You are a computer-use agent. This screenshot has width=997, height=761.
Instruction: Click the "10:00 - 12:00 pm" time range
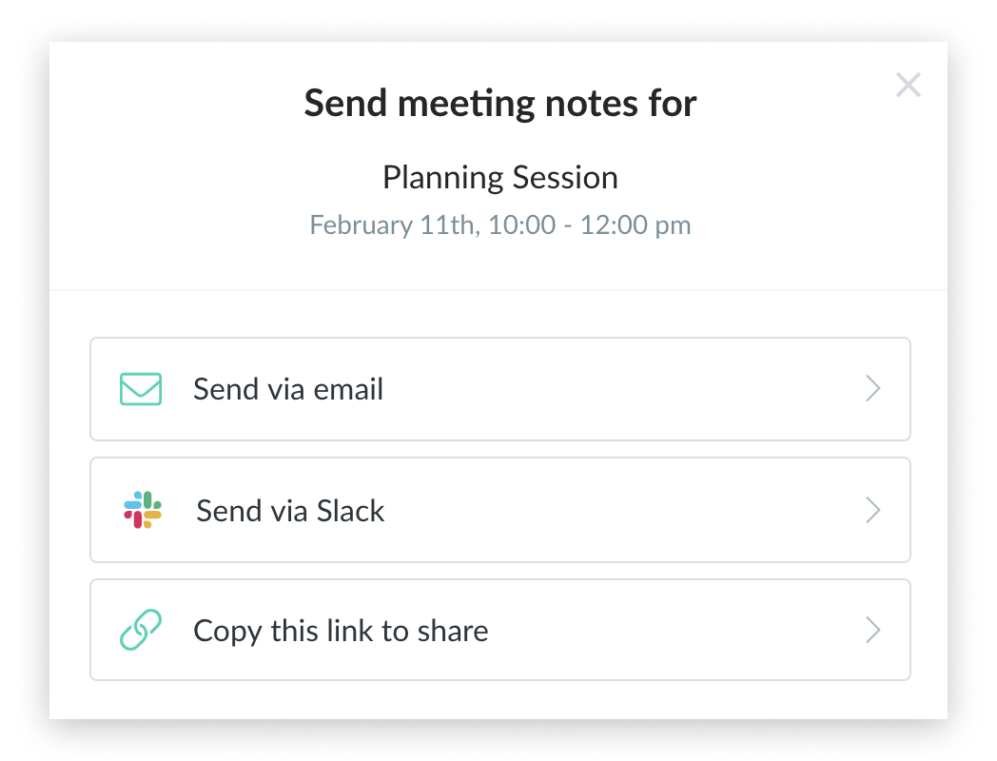click(x=589, y=225)
